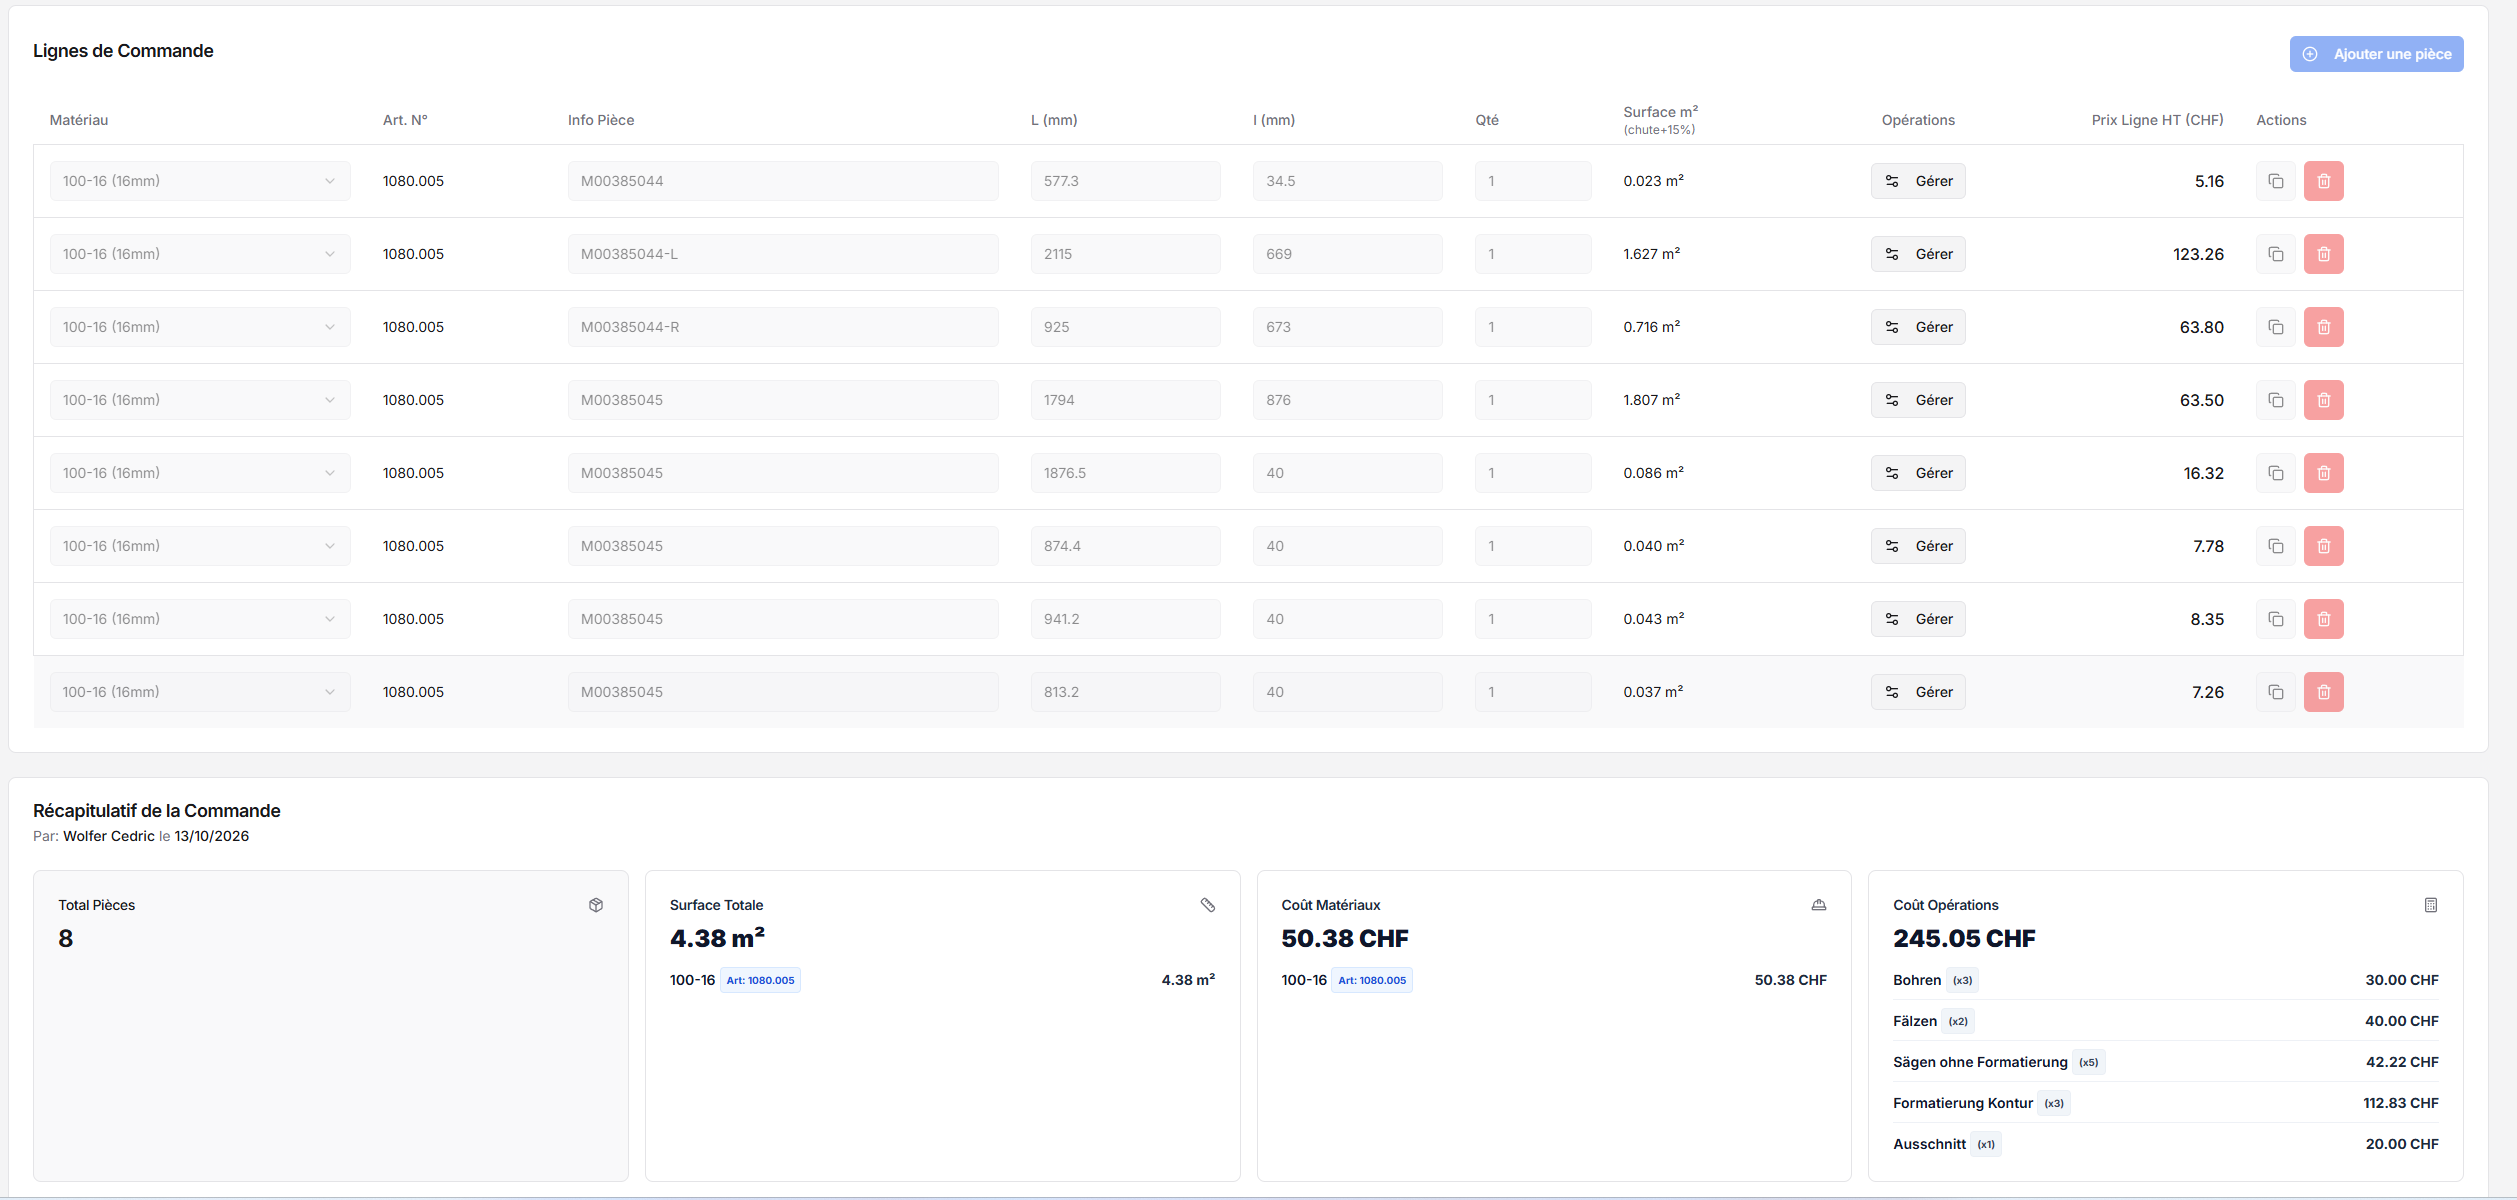The image size is (2517, 1200).
Task: Delete the line priced 8.35
Action: point(2323,619)
